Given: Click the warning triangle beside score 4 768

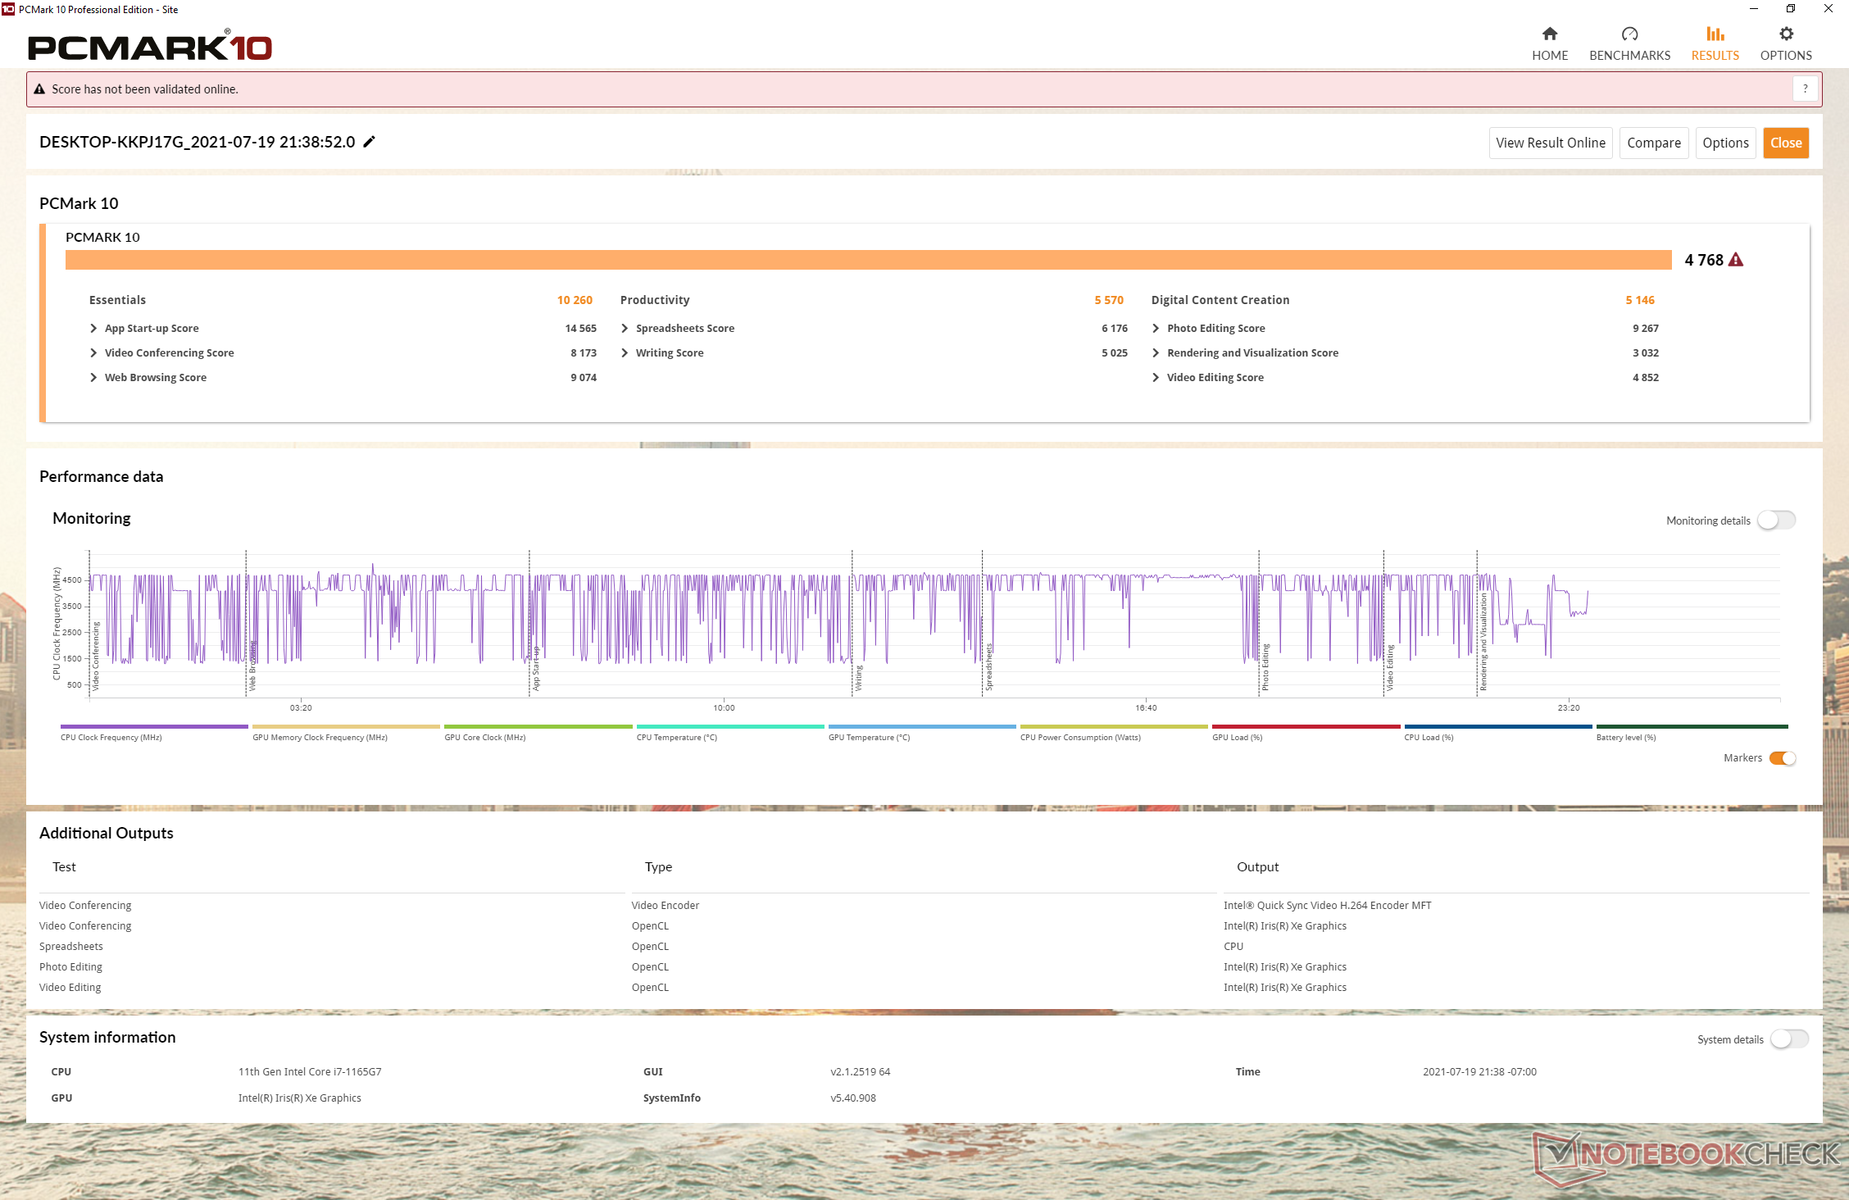Looking at the screenshot, I should point(1736,260).
